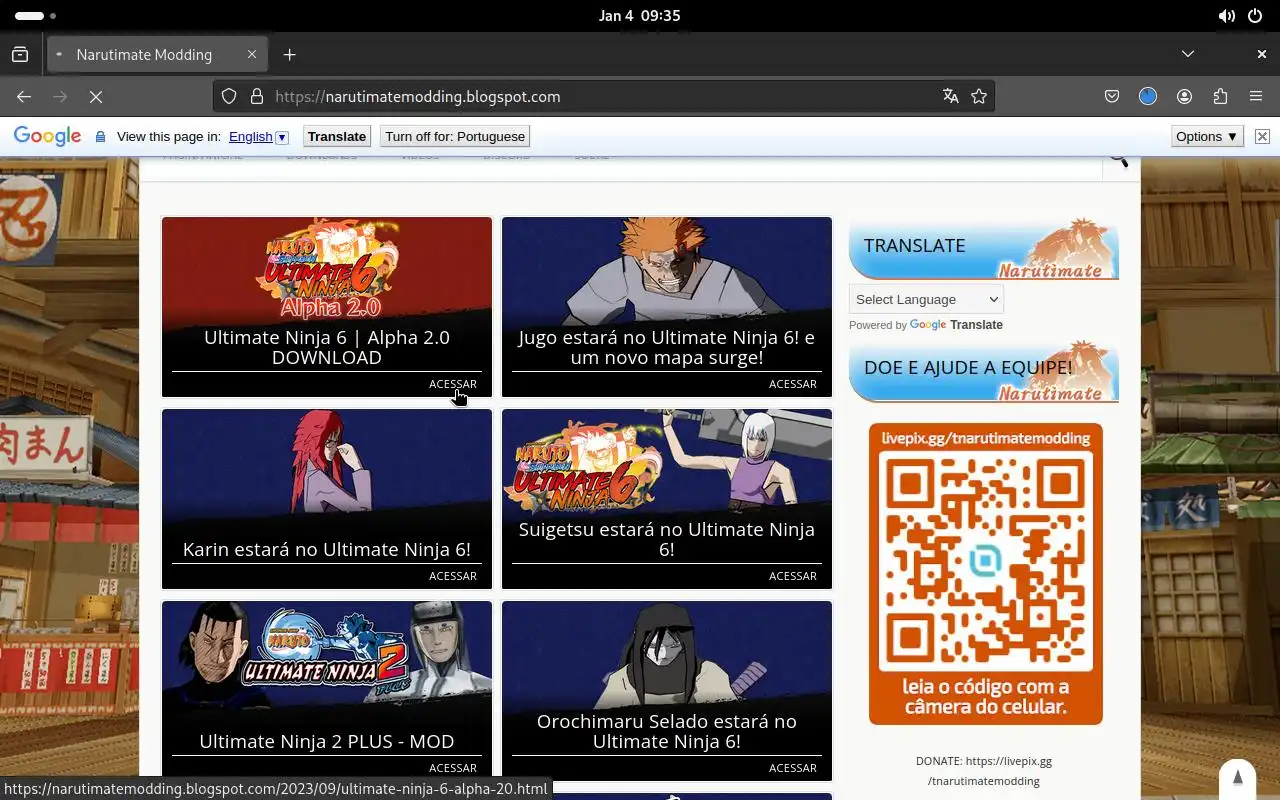Viewport: 1280px width, 800px height.
Task: Open the English language dropdown in translate bar
Action: 258,136
